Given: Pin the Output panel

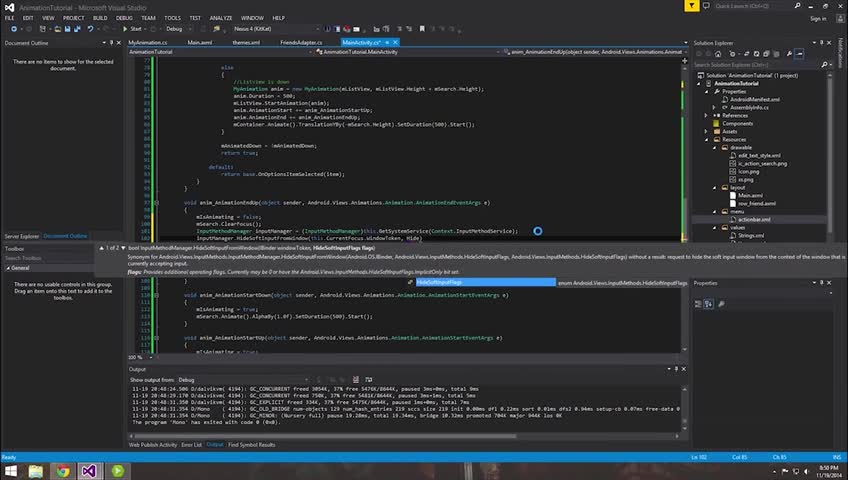Looking at the screenshot, I should coord(676,369).
